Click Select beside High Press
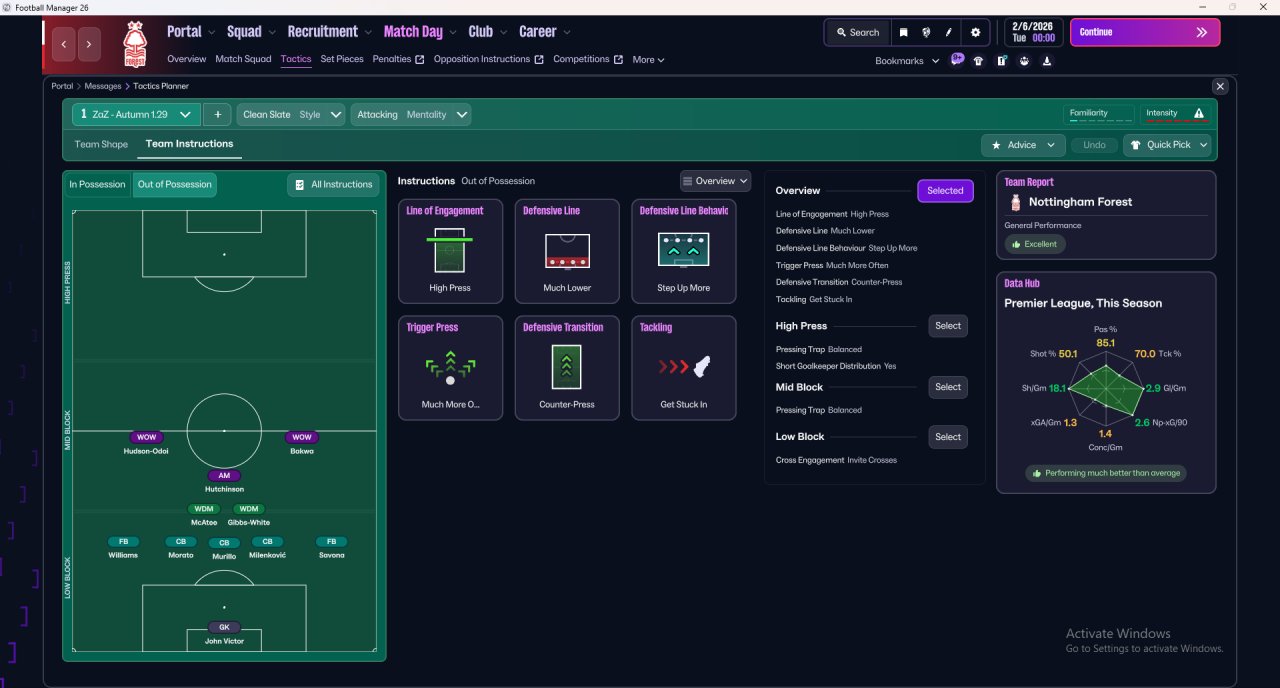 [x=948, y=326]
